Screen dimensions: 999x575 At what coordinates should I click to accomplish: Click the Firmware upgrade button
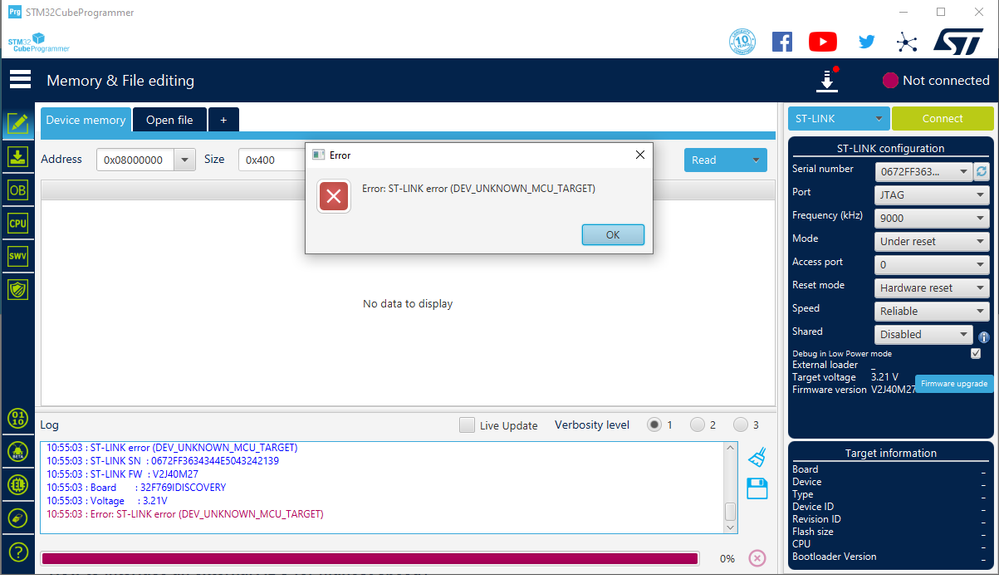click(954, 383)
